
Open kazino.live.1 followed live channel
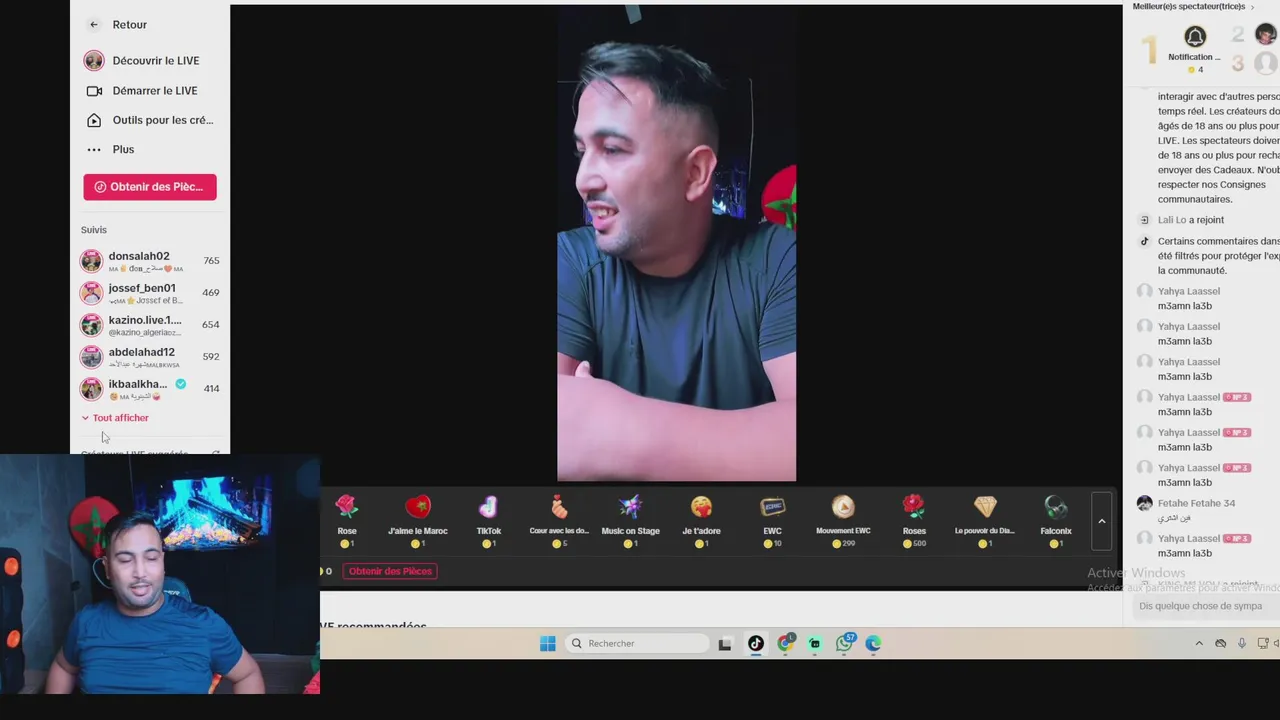click(150, 325)
